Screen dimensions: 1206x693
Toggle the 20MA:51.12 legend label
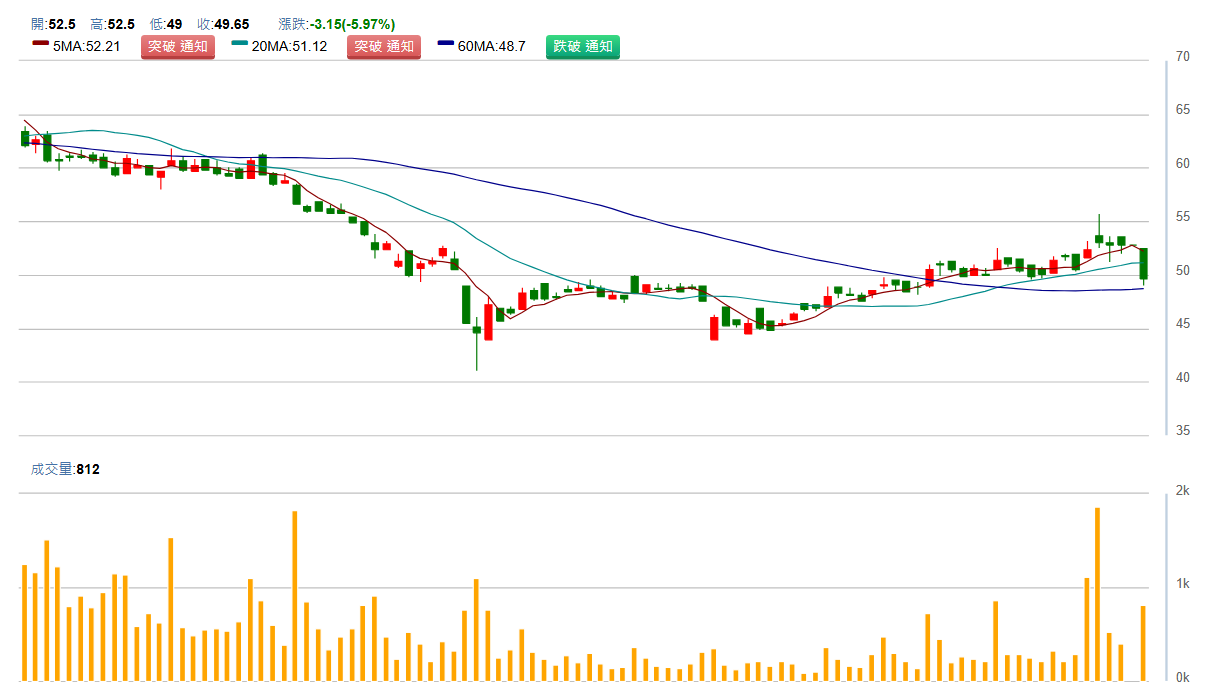[290, 47]
